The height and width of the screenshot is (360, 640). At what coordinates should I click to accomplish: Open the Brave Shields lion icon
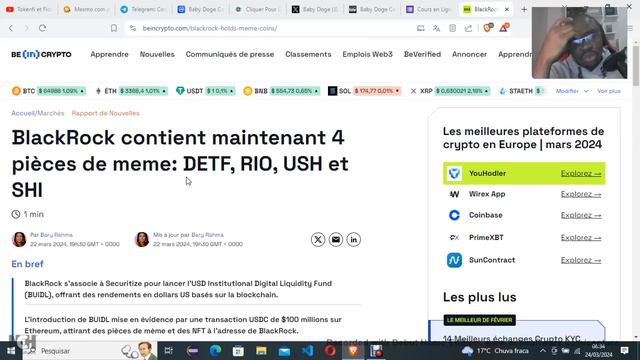point(487,28)
